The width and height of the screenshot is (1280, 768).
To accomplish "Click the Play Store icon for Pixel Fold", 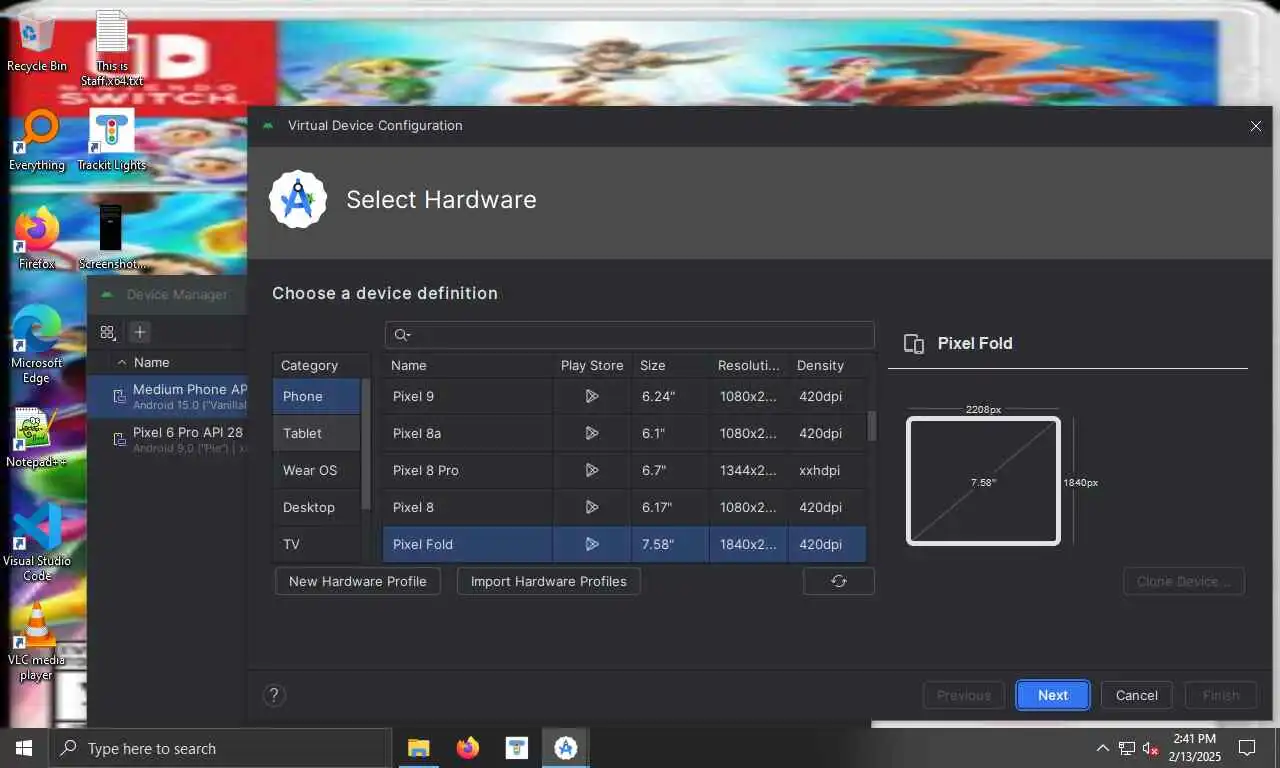I will pyautogui.click(x=592, y=544).
